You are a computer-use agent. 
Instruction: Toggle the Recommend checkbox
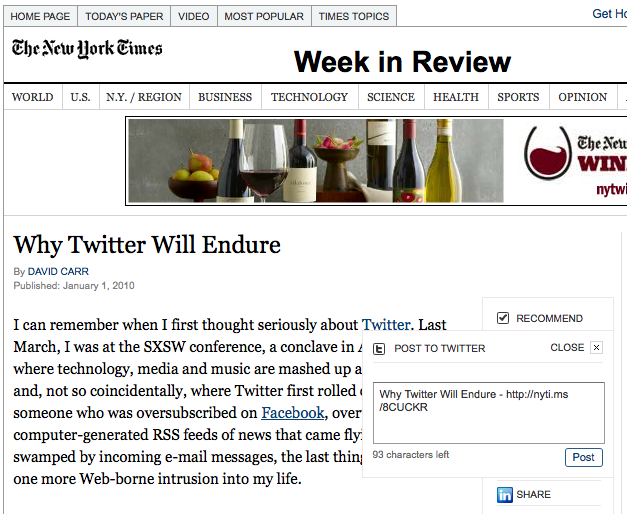(x=503, y=318)
